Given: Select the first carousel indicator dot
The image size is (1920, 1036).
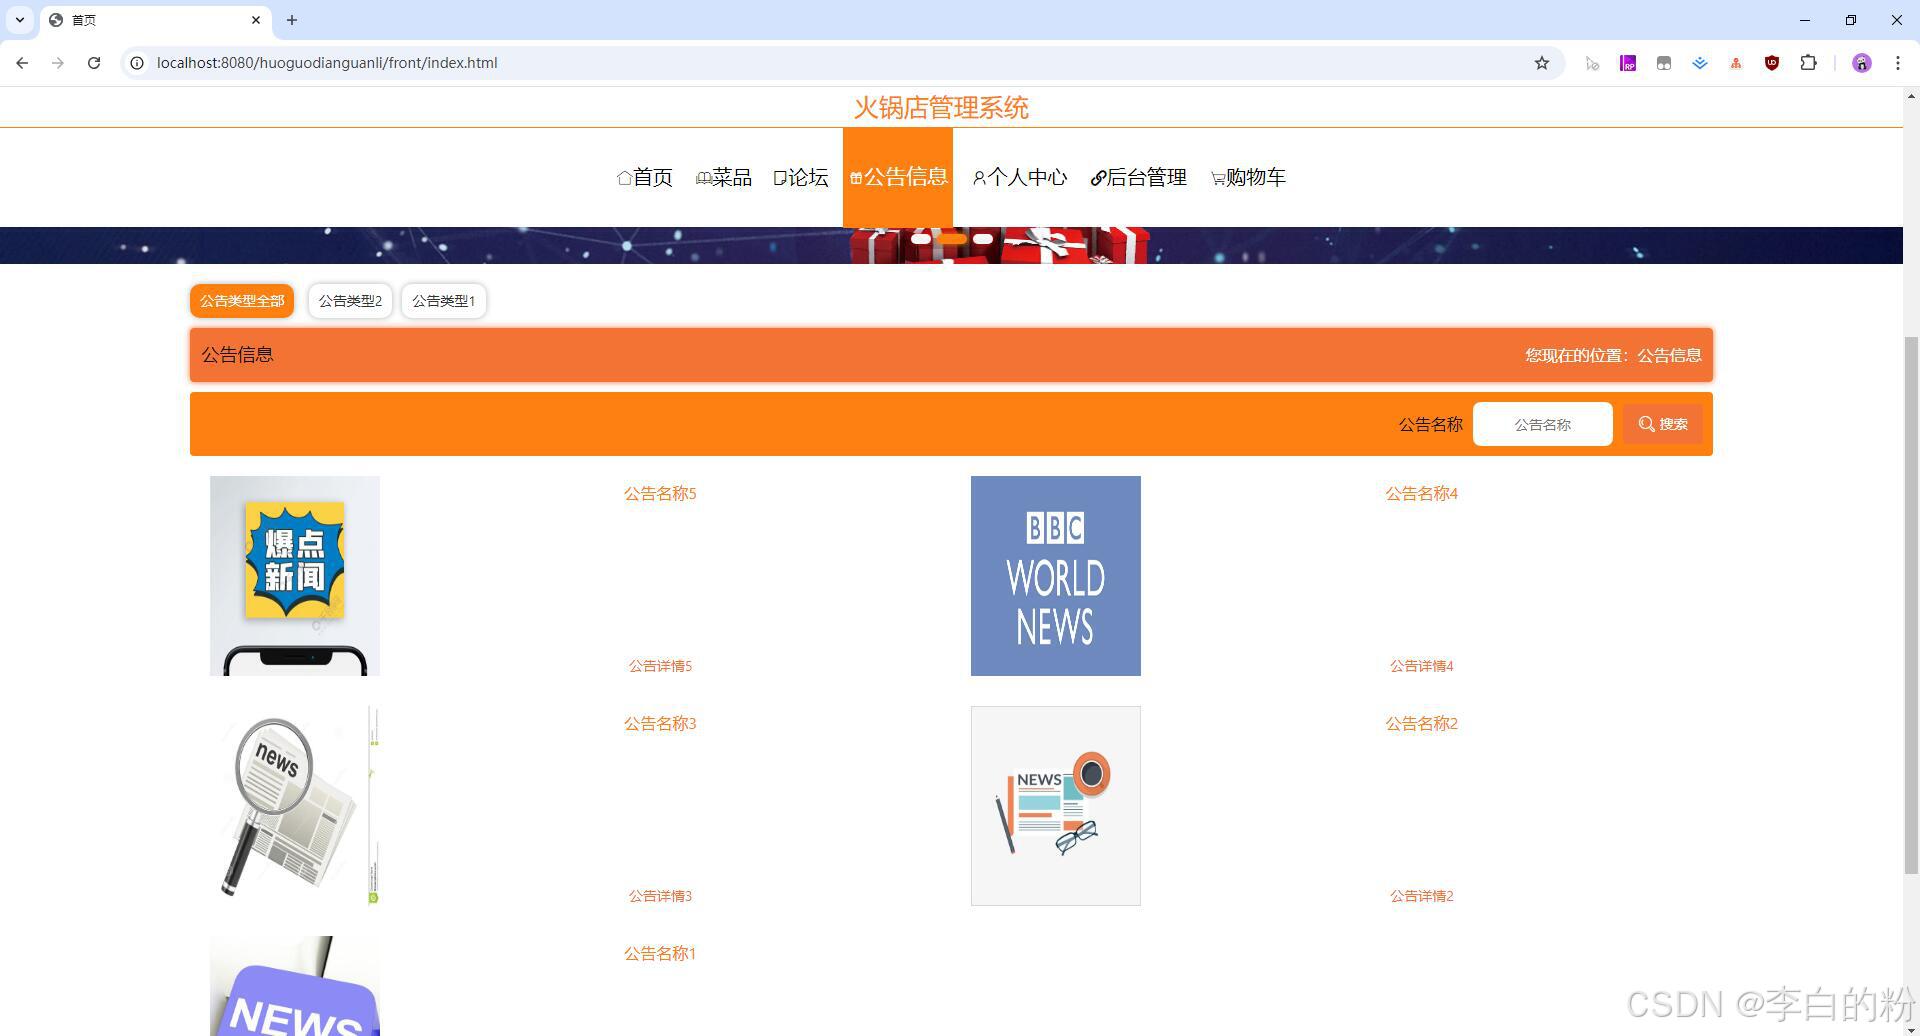Looking at the screenshot, I should pyautogui.click(x=921, y=239).
